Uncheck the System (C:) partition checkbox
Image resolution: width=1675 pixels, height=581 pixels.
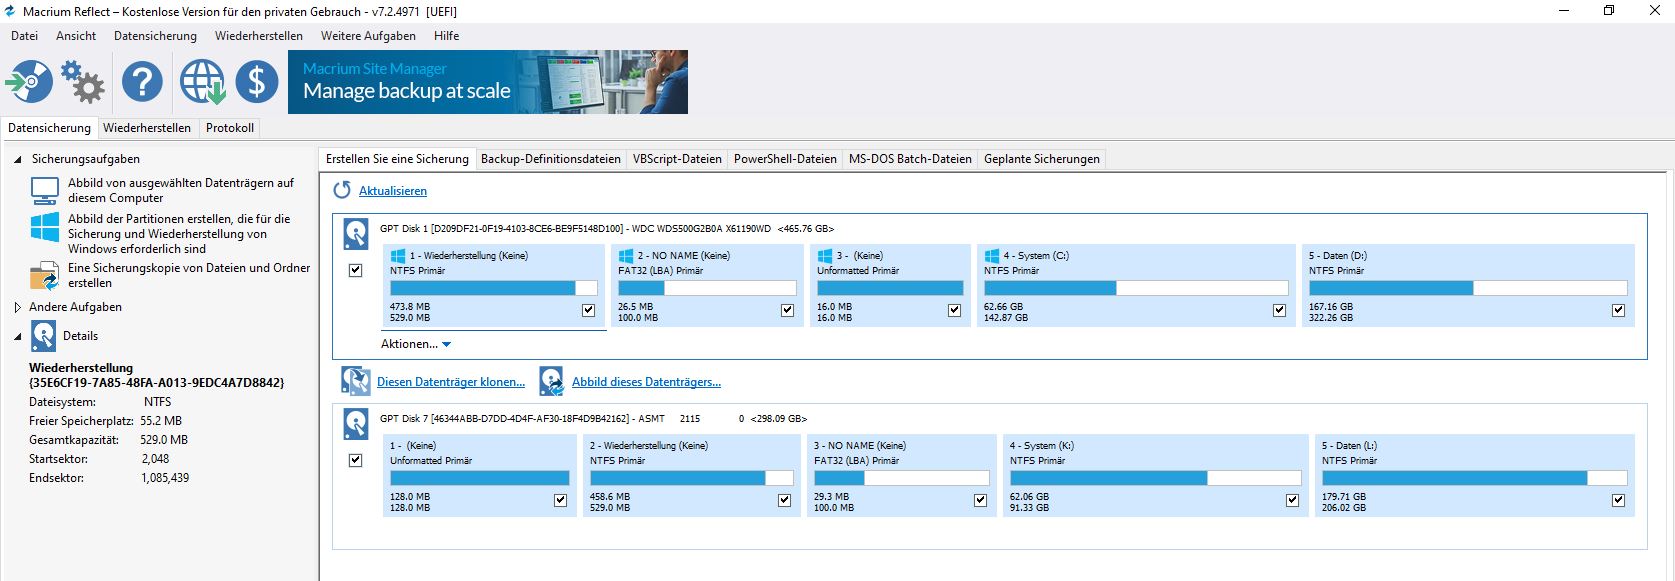point(1279,310)
